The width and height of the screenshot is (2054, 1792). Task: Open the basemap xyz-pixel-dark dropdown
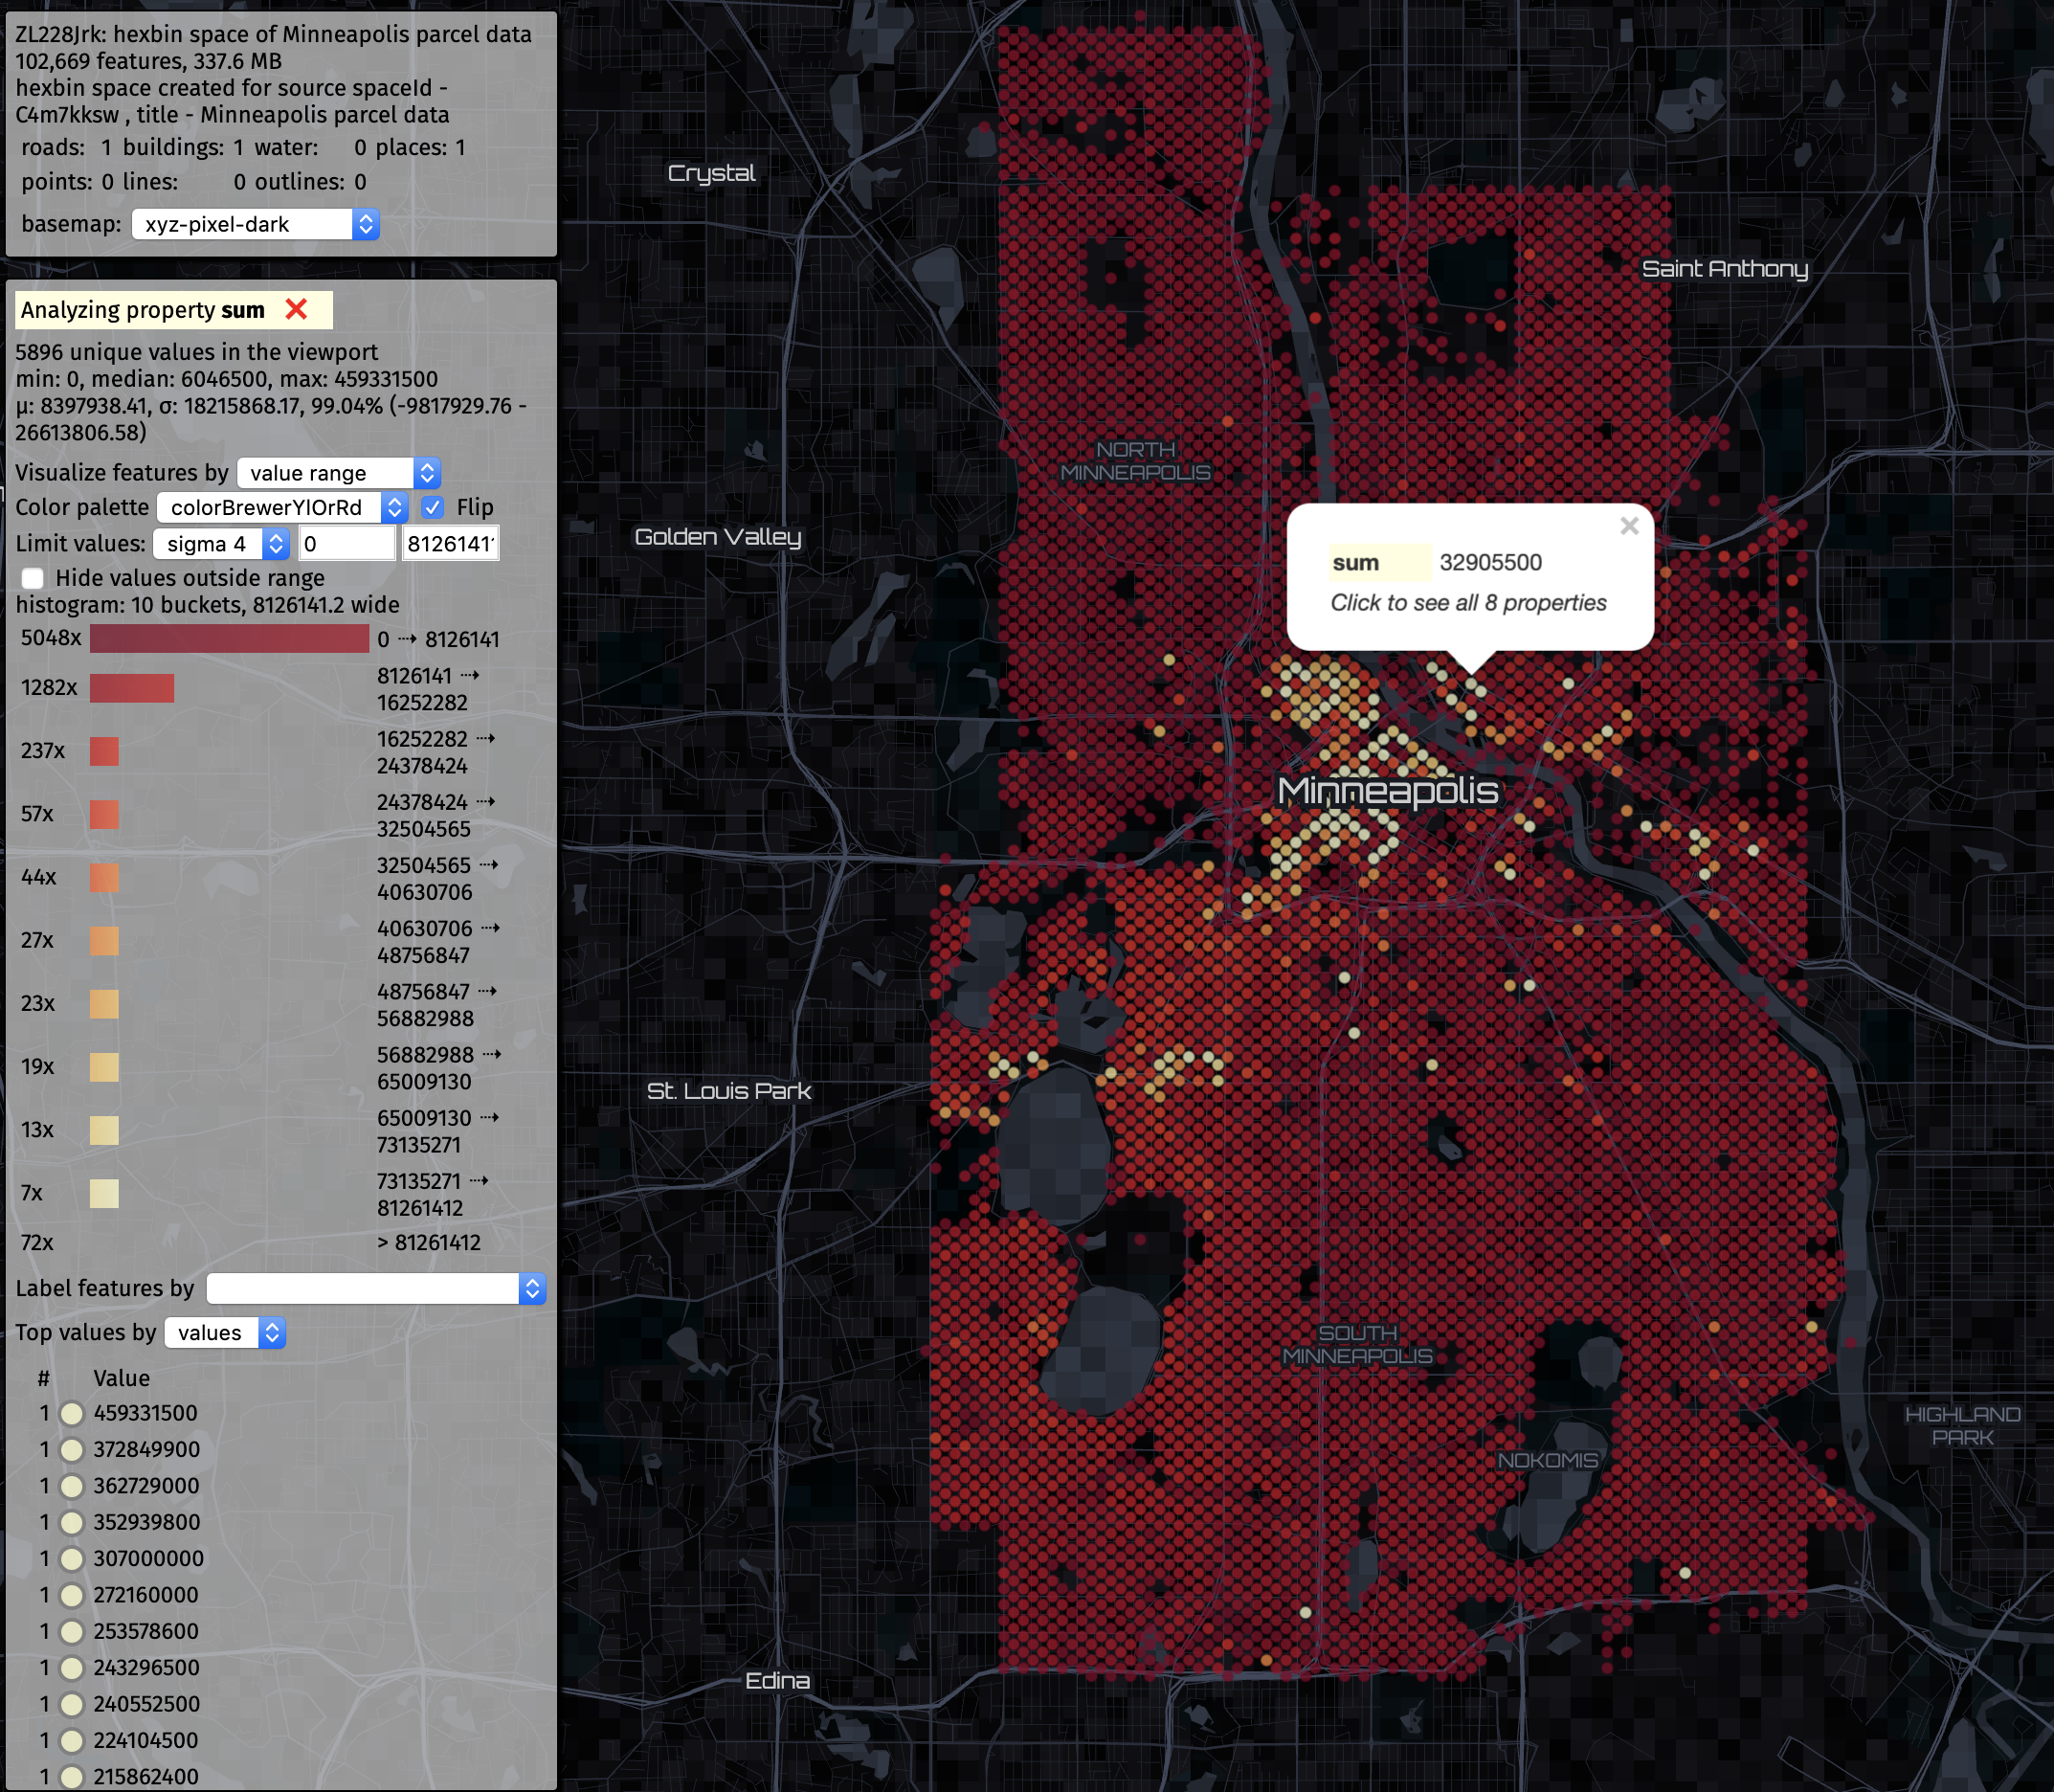255,224
